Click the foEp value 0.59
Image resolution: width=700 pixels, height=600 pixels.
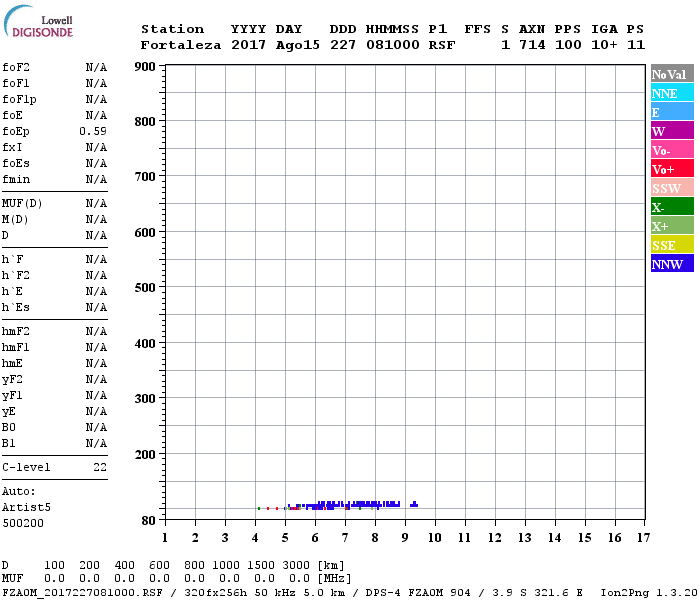click(x=93, y=131)
